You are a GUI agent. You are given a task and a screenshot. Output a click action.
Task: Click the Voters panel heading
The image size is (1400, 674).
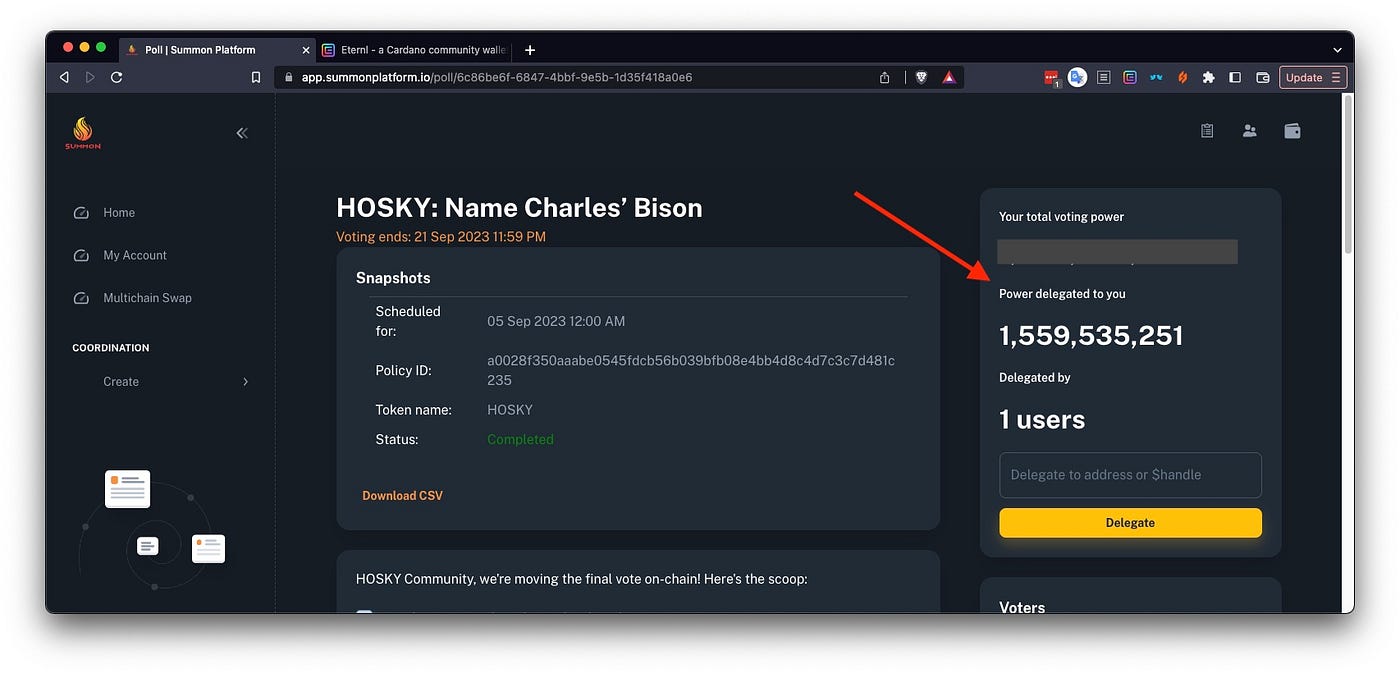[x=1022, y=607]
